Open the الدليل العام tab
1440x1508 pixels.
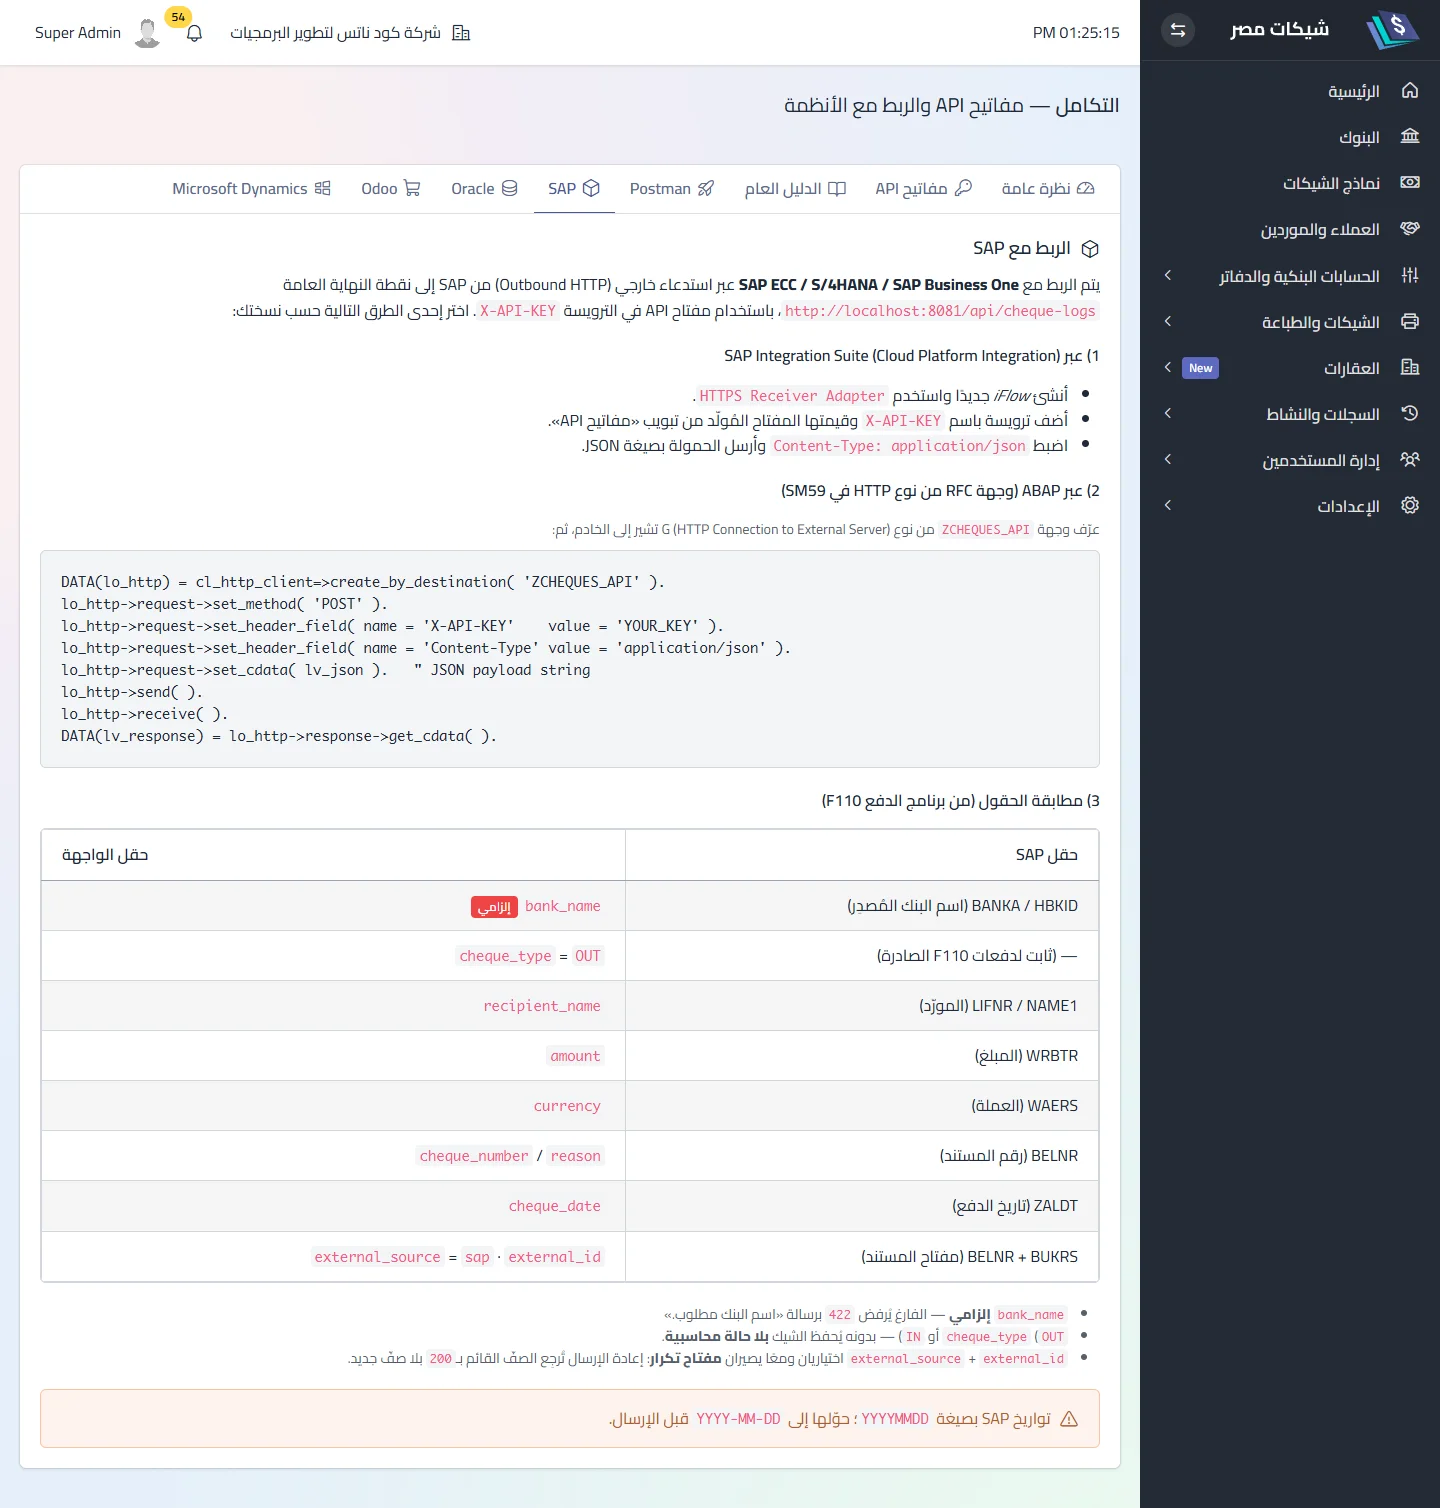(795, 189)
